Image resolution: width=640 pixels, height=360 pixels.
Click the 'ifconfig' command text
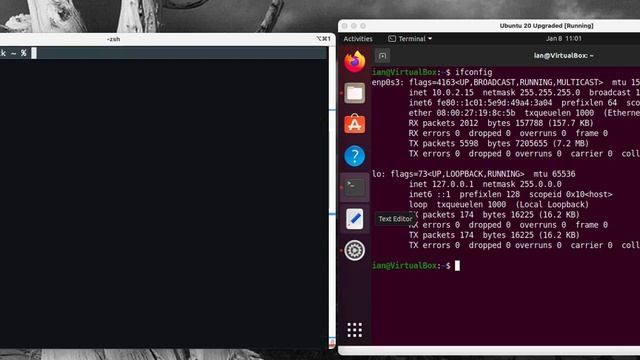pos(473,72)
